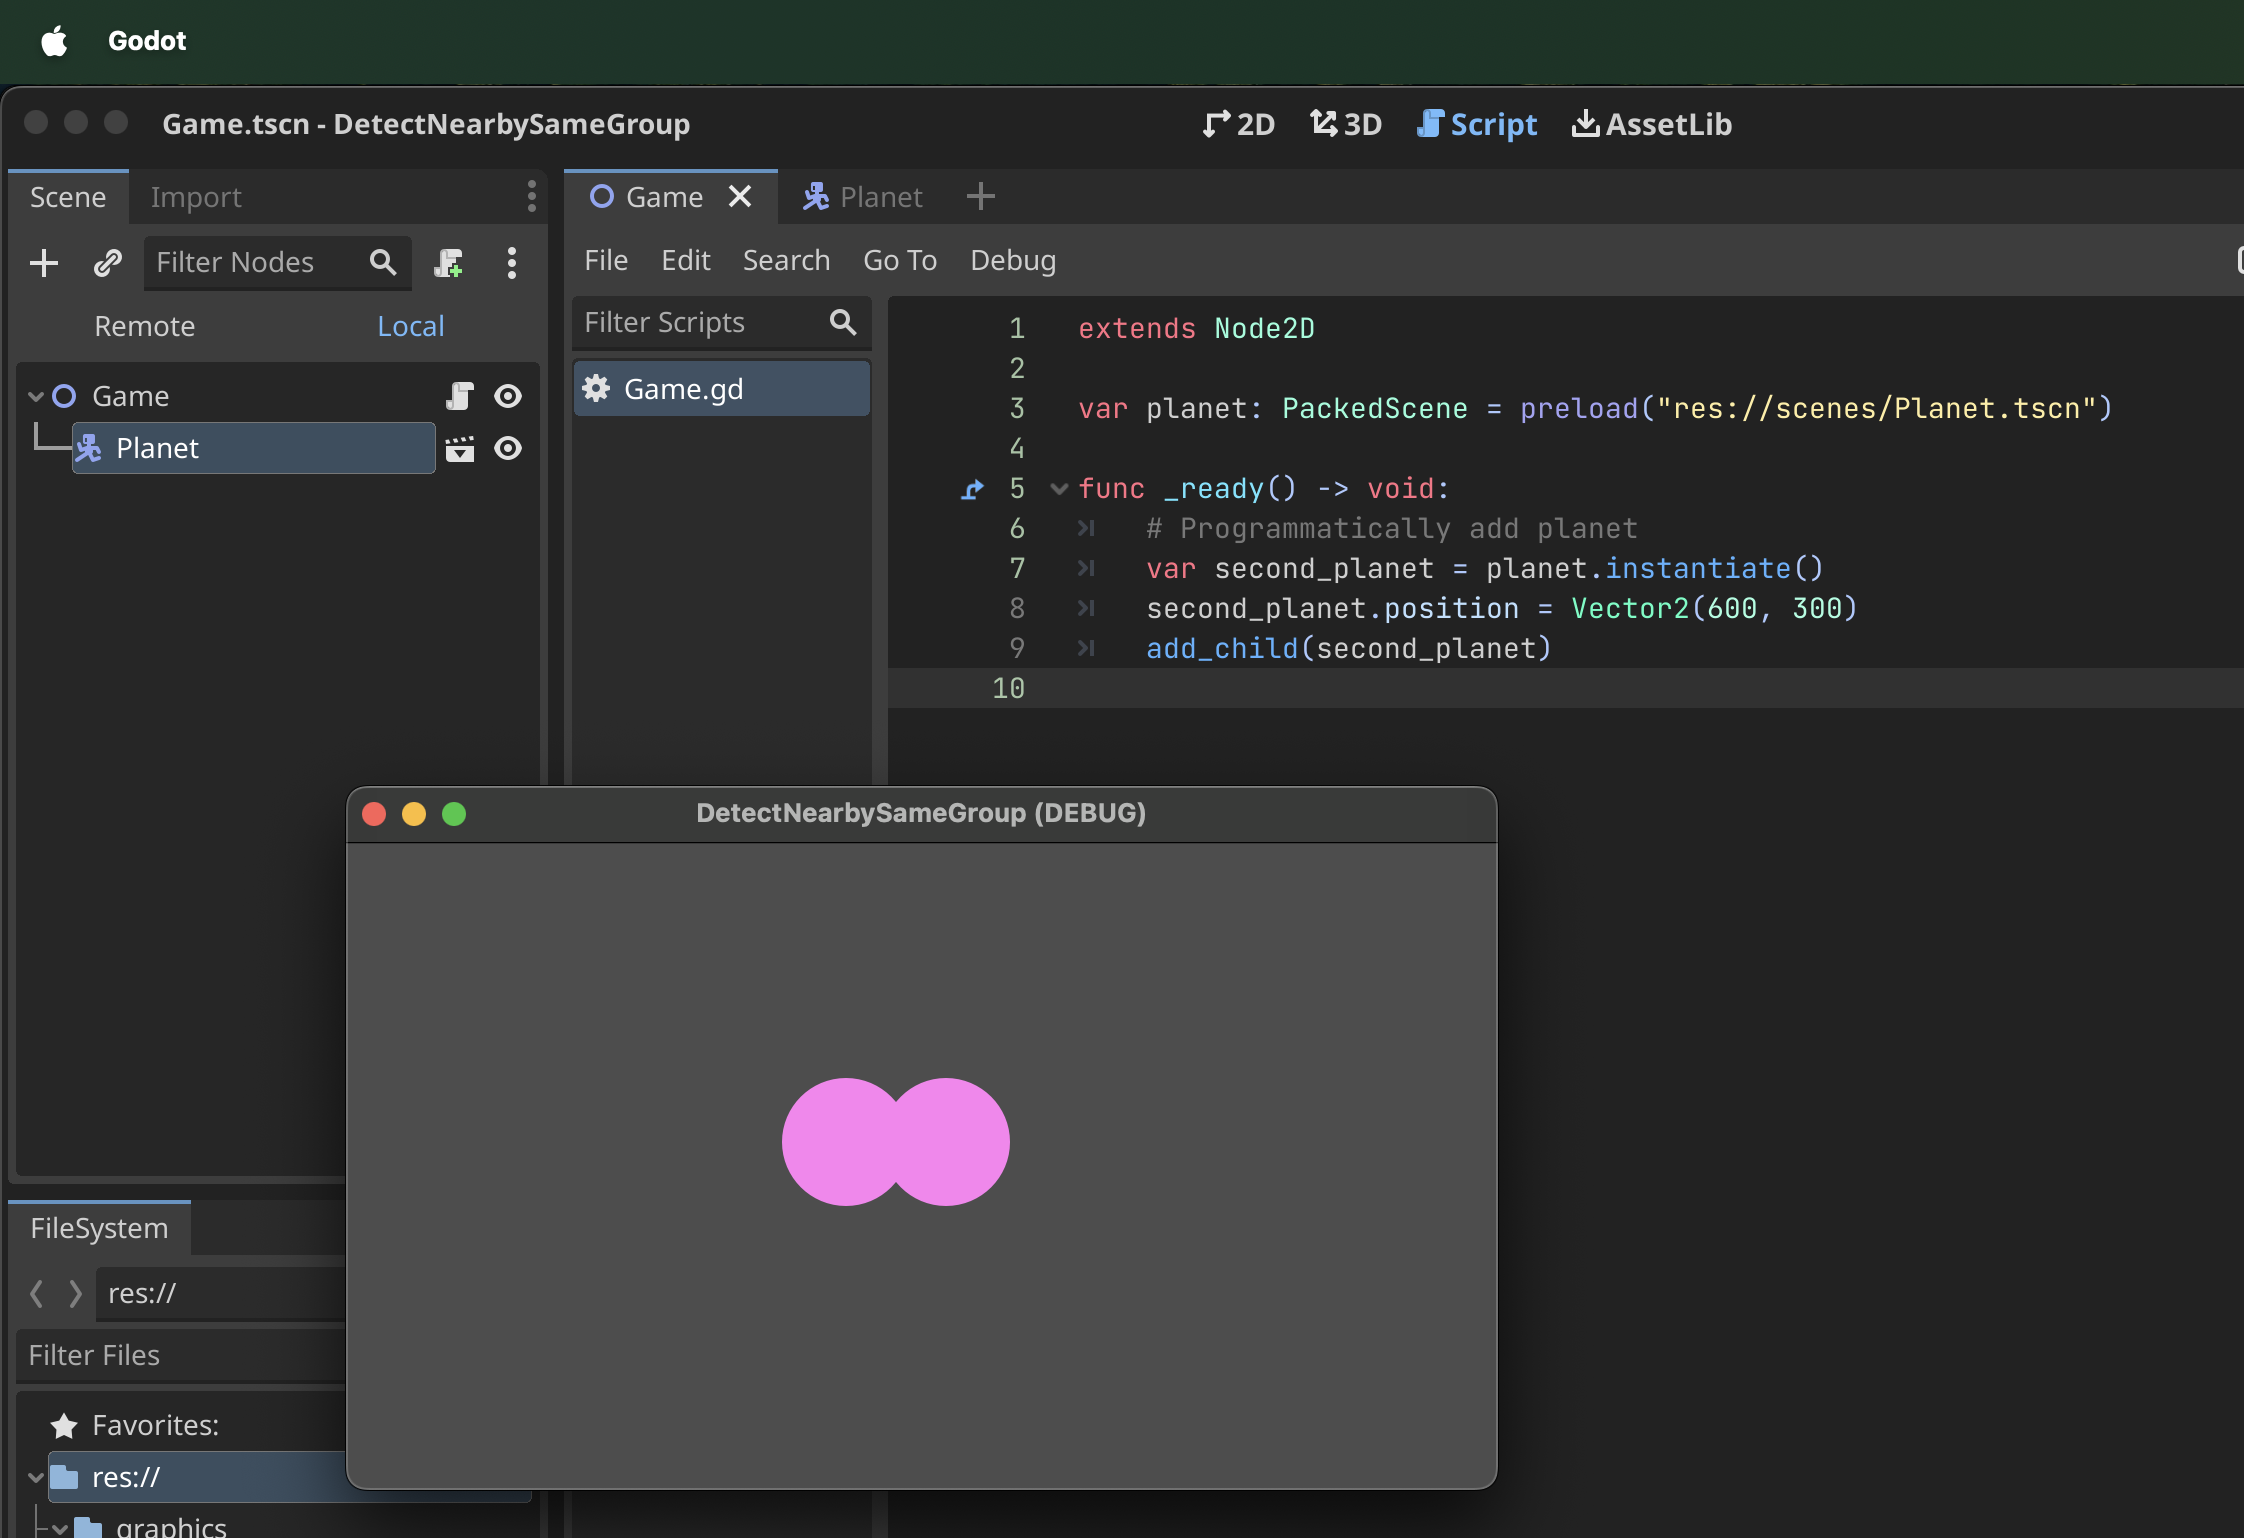Go back in FileSystem history
This screenshot has height=1538, width=2244.
tap(37, 1293)
